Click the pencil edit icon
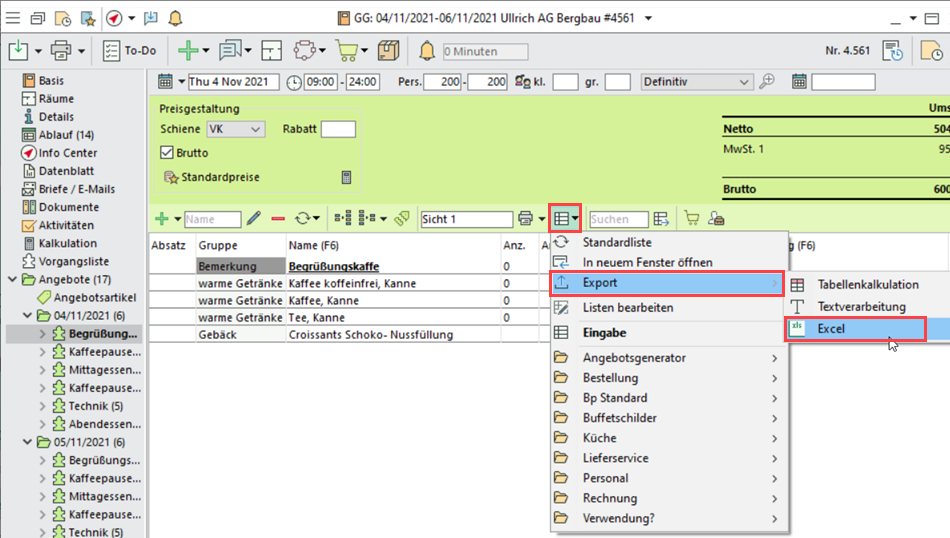The image size is (950, 538). (254, 218)
